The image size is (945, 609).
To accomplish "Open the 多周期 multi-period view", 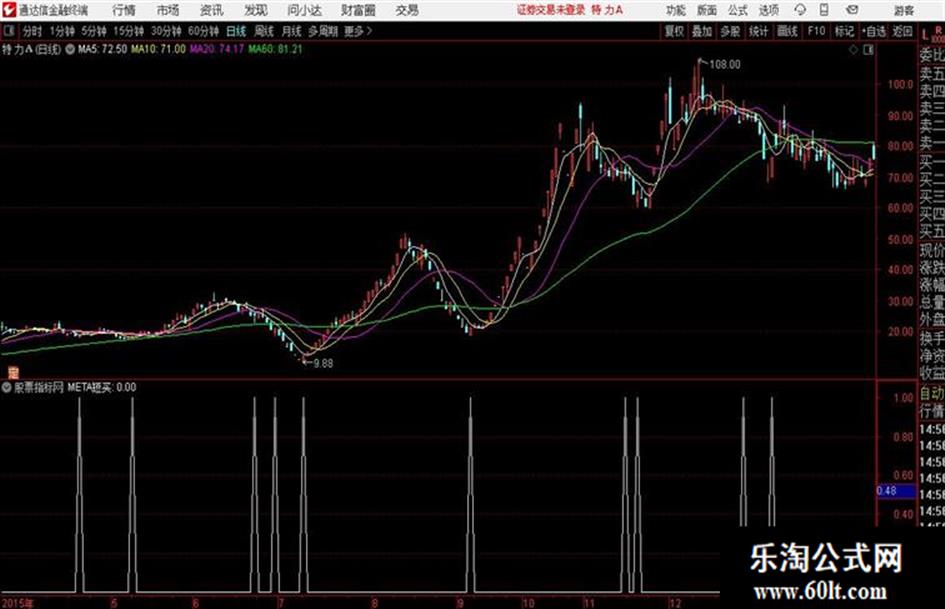I will point(323,31).
